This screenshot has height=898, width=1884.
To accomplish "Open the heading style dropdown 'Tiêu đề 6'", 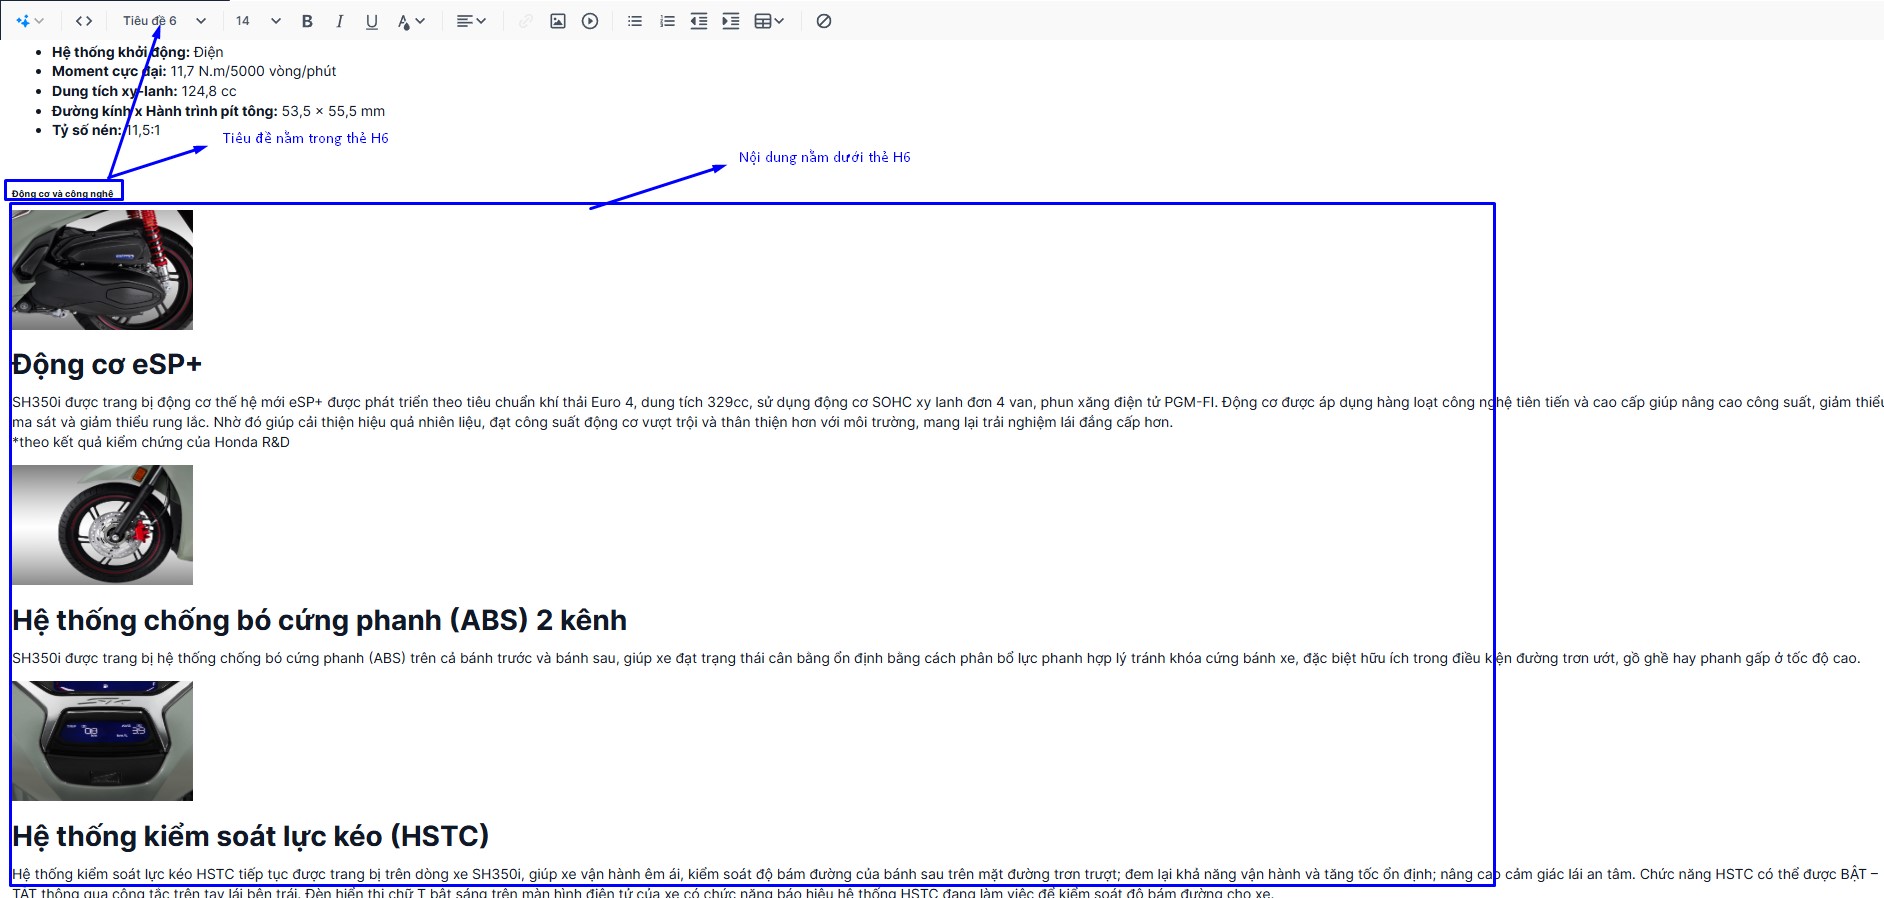I will 164,21.
